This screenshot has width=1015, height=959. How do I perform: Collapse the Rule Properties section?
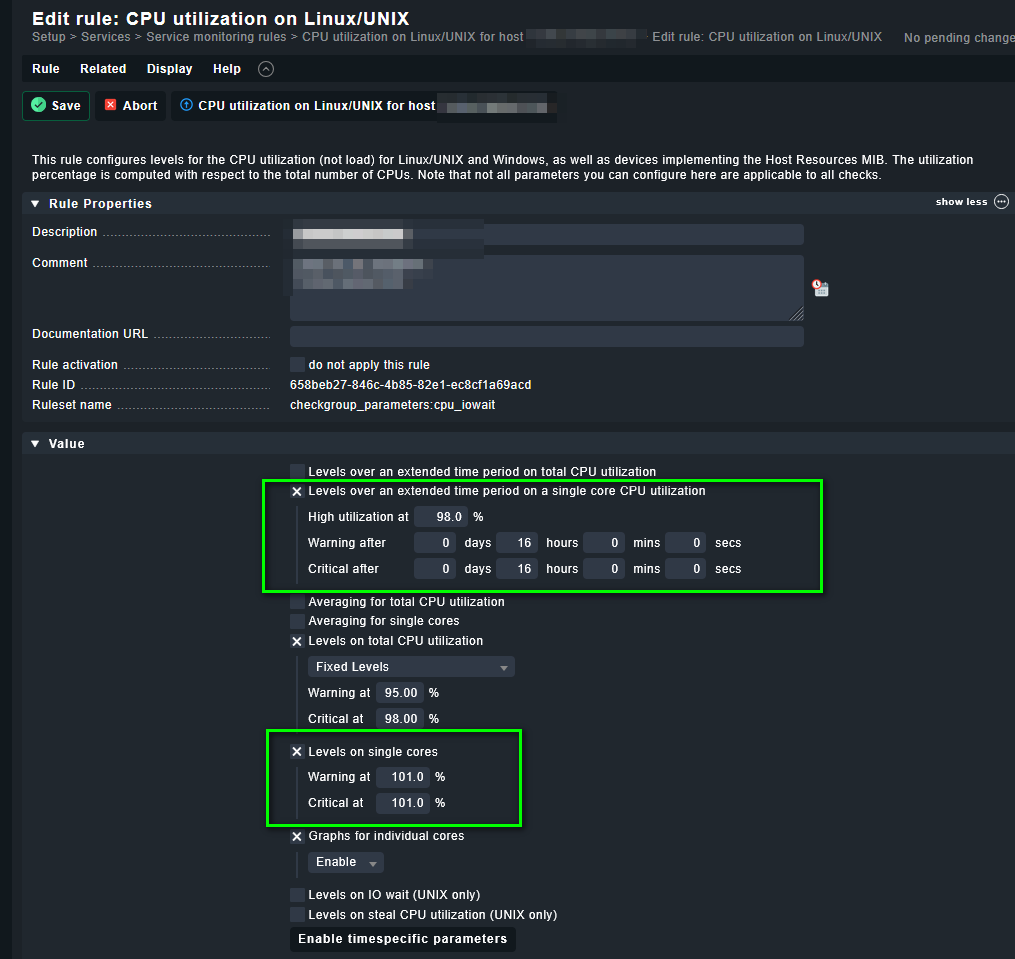36,204
